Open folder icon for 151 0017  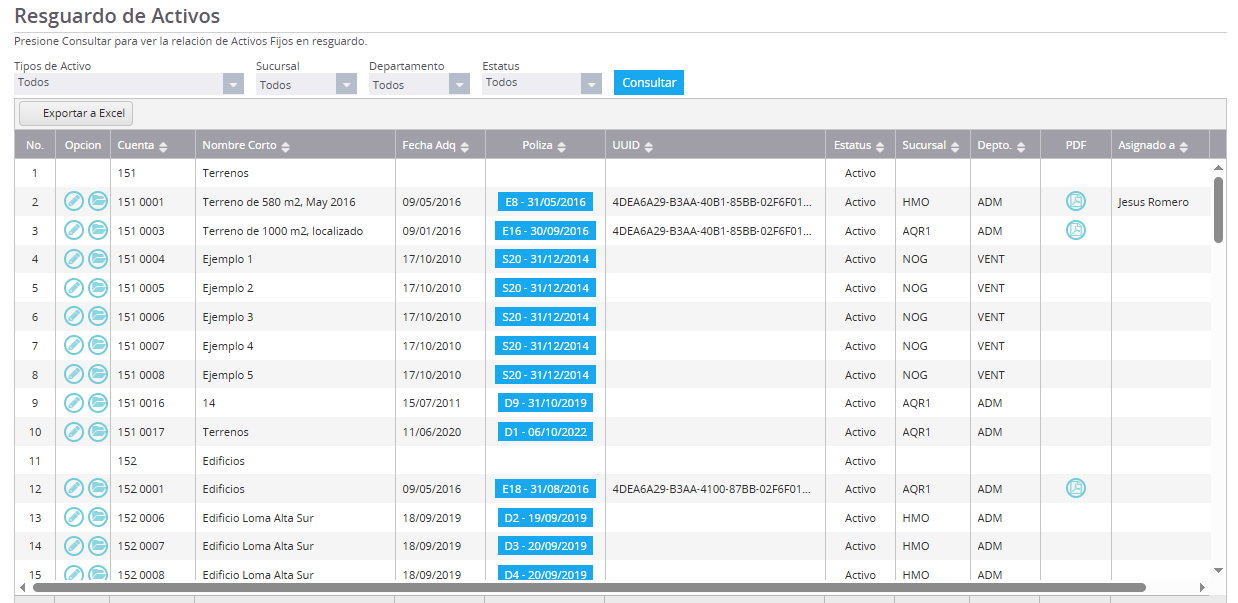(98, 432)
